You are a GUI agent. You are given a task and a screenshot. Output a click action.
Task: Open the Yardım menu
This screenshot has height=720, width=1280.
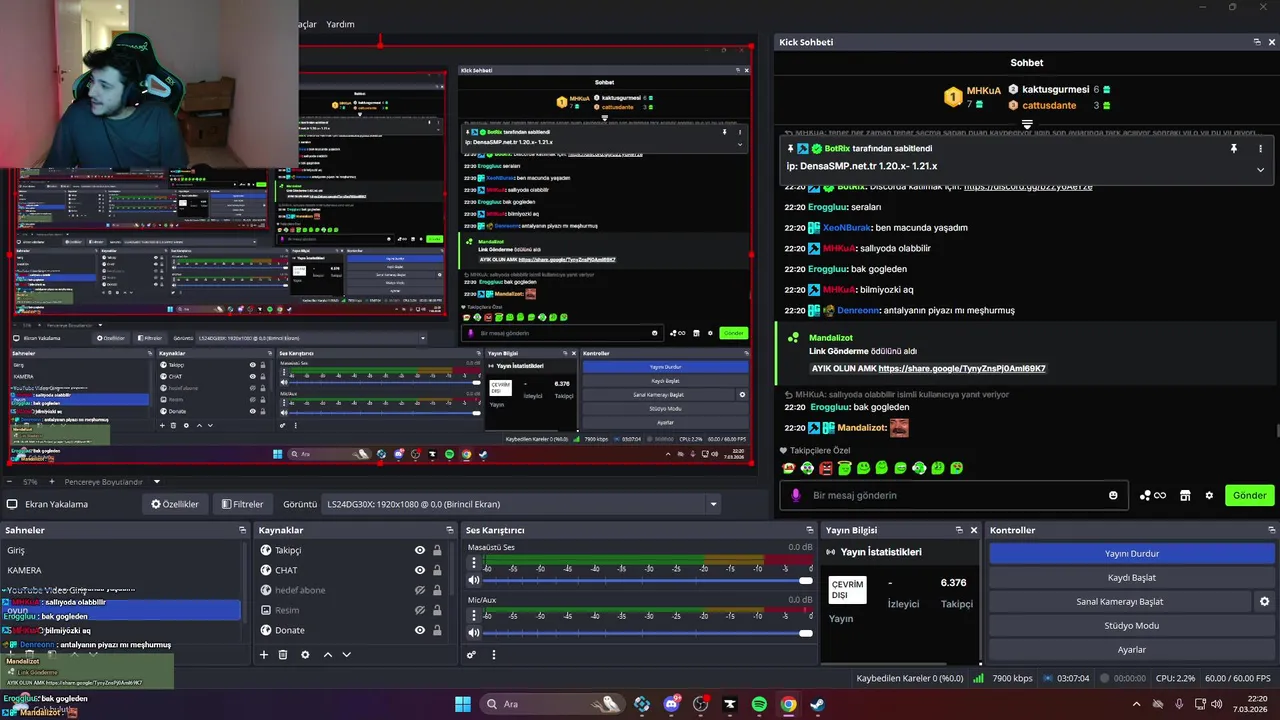[x=340, y=24]
